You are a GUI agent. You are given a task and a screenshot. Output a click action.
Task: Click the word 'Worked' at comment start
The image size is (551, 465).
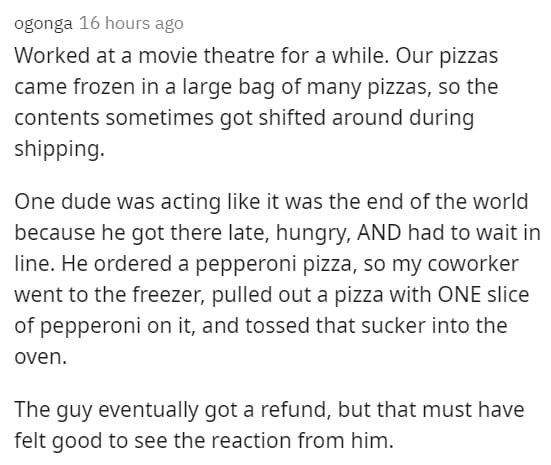pyautogui.click(x=52, y=56)
